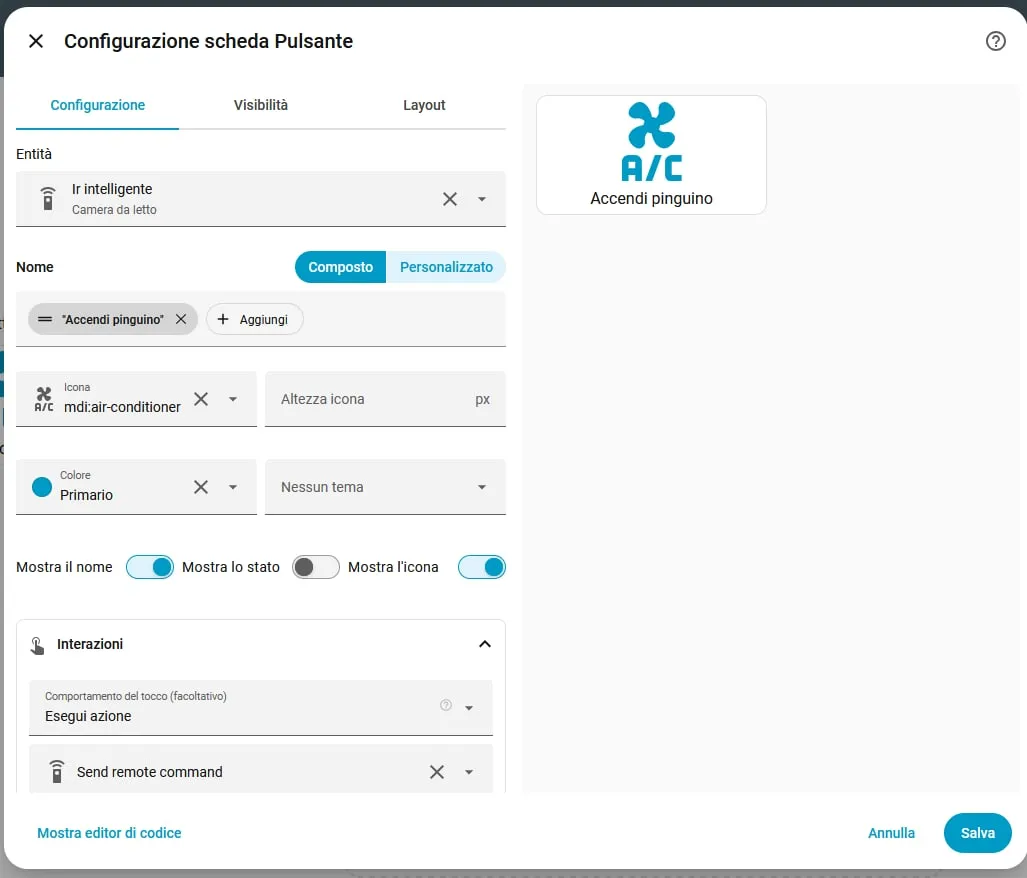Click the Aggiungi button to add name part
The width and height of the screenshot is (1027, 878).
(255, 320)
